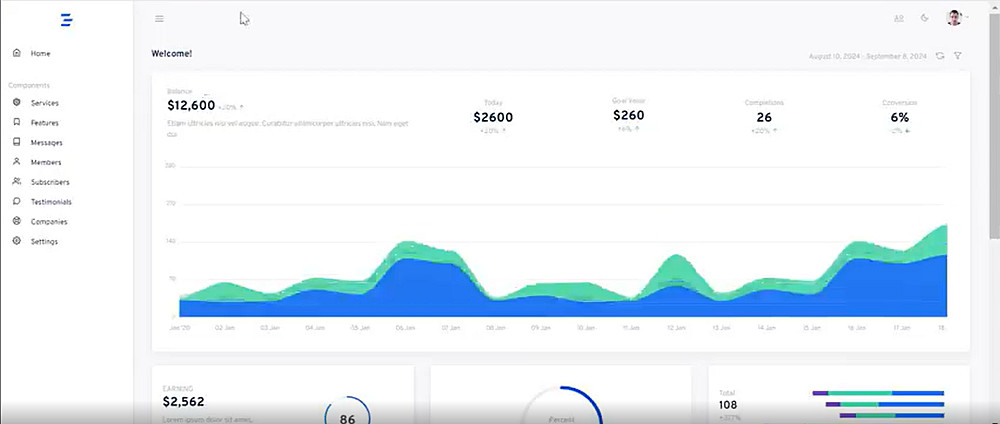This screenshot has width=1000, height=424.
Task: Open the Companies page link
Action: 49,222
